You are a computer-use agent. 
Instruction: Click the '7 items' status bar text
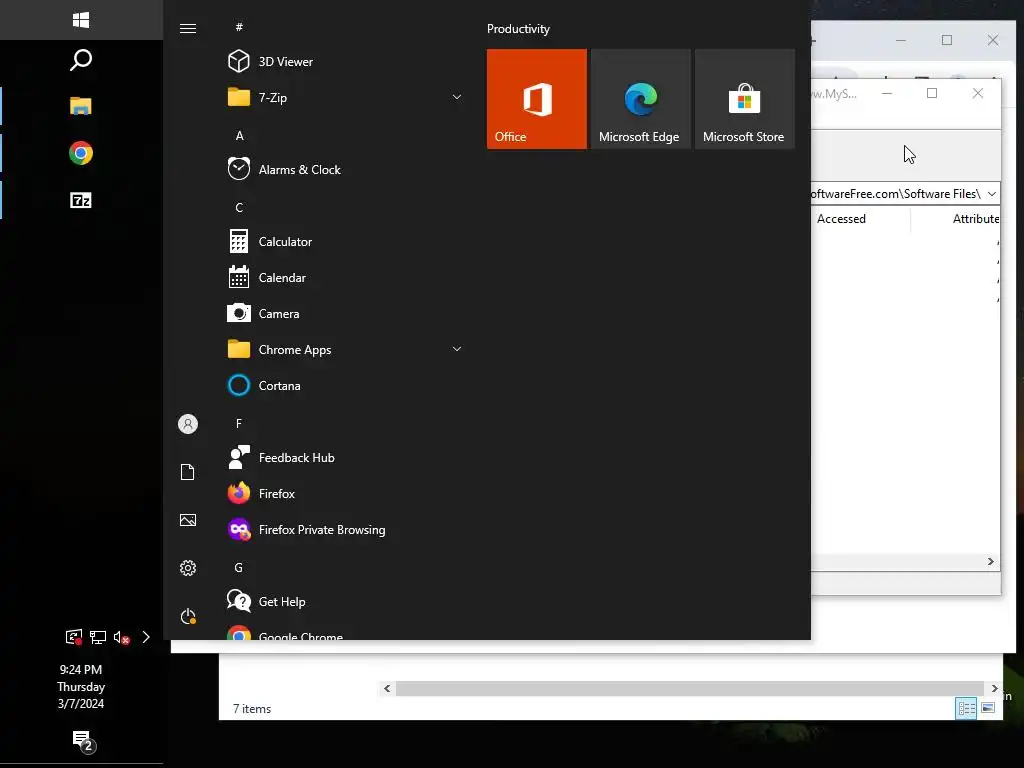[x=252, y=709]
